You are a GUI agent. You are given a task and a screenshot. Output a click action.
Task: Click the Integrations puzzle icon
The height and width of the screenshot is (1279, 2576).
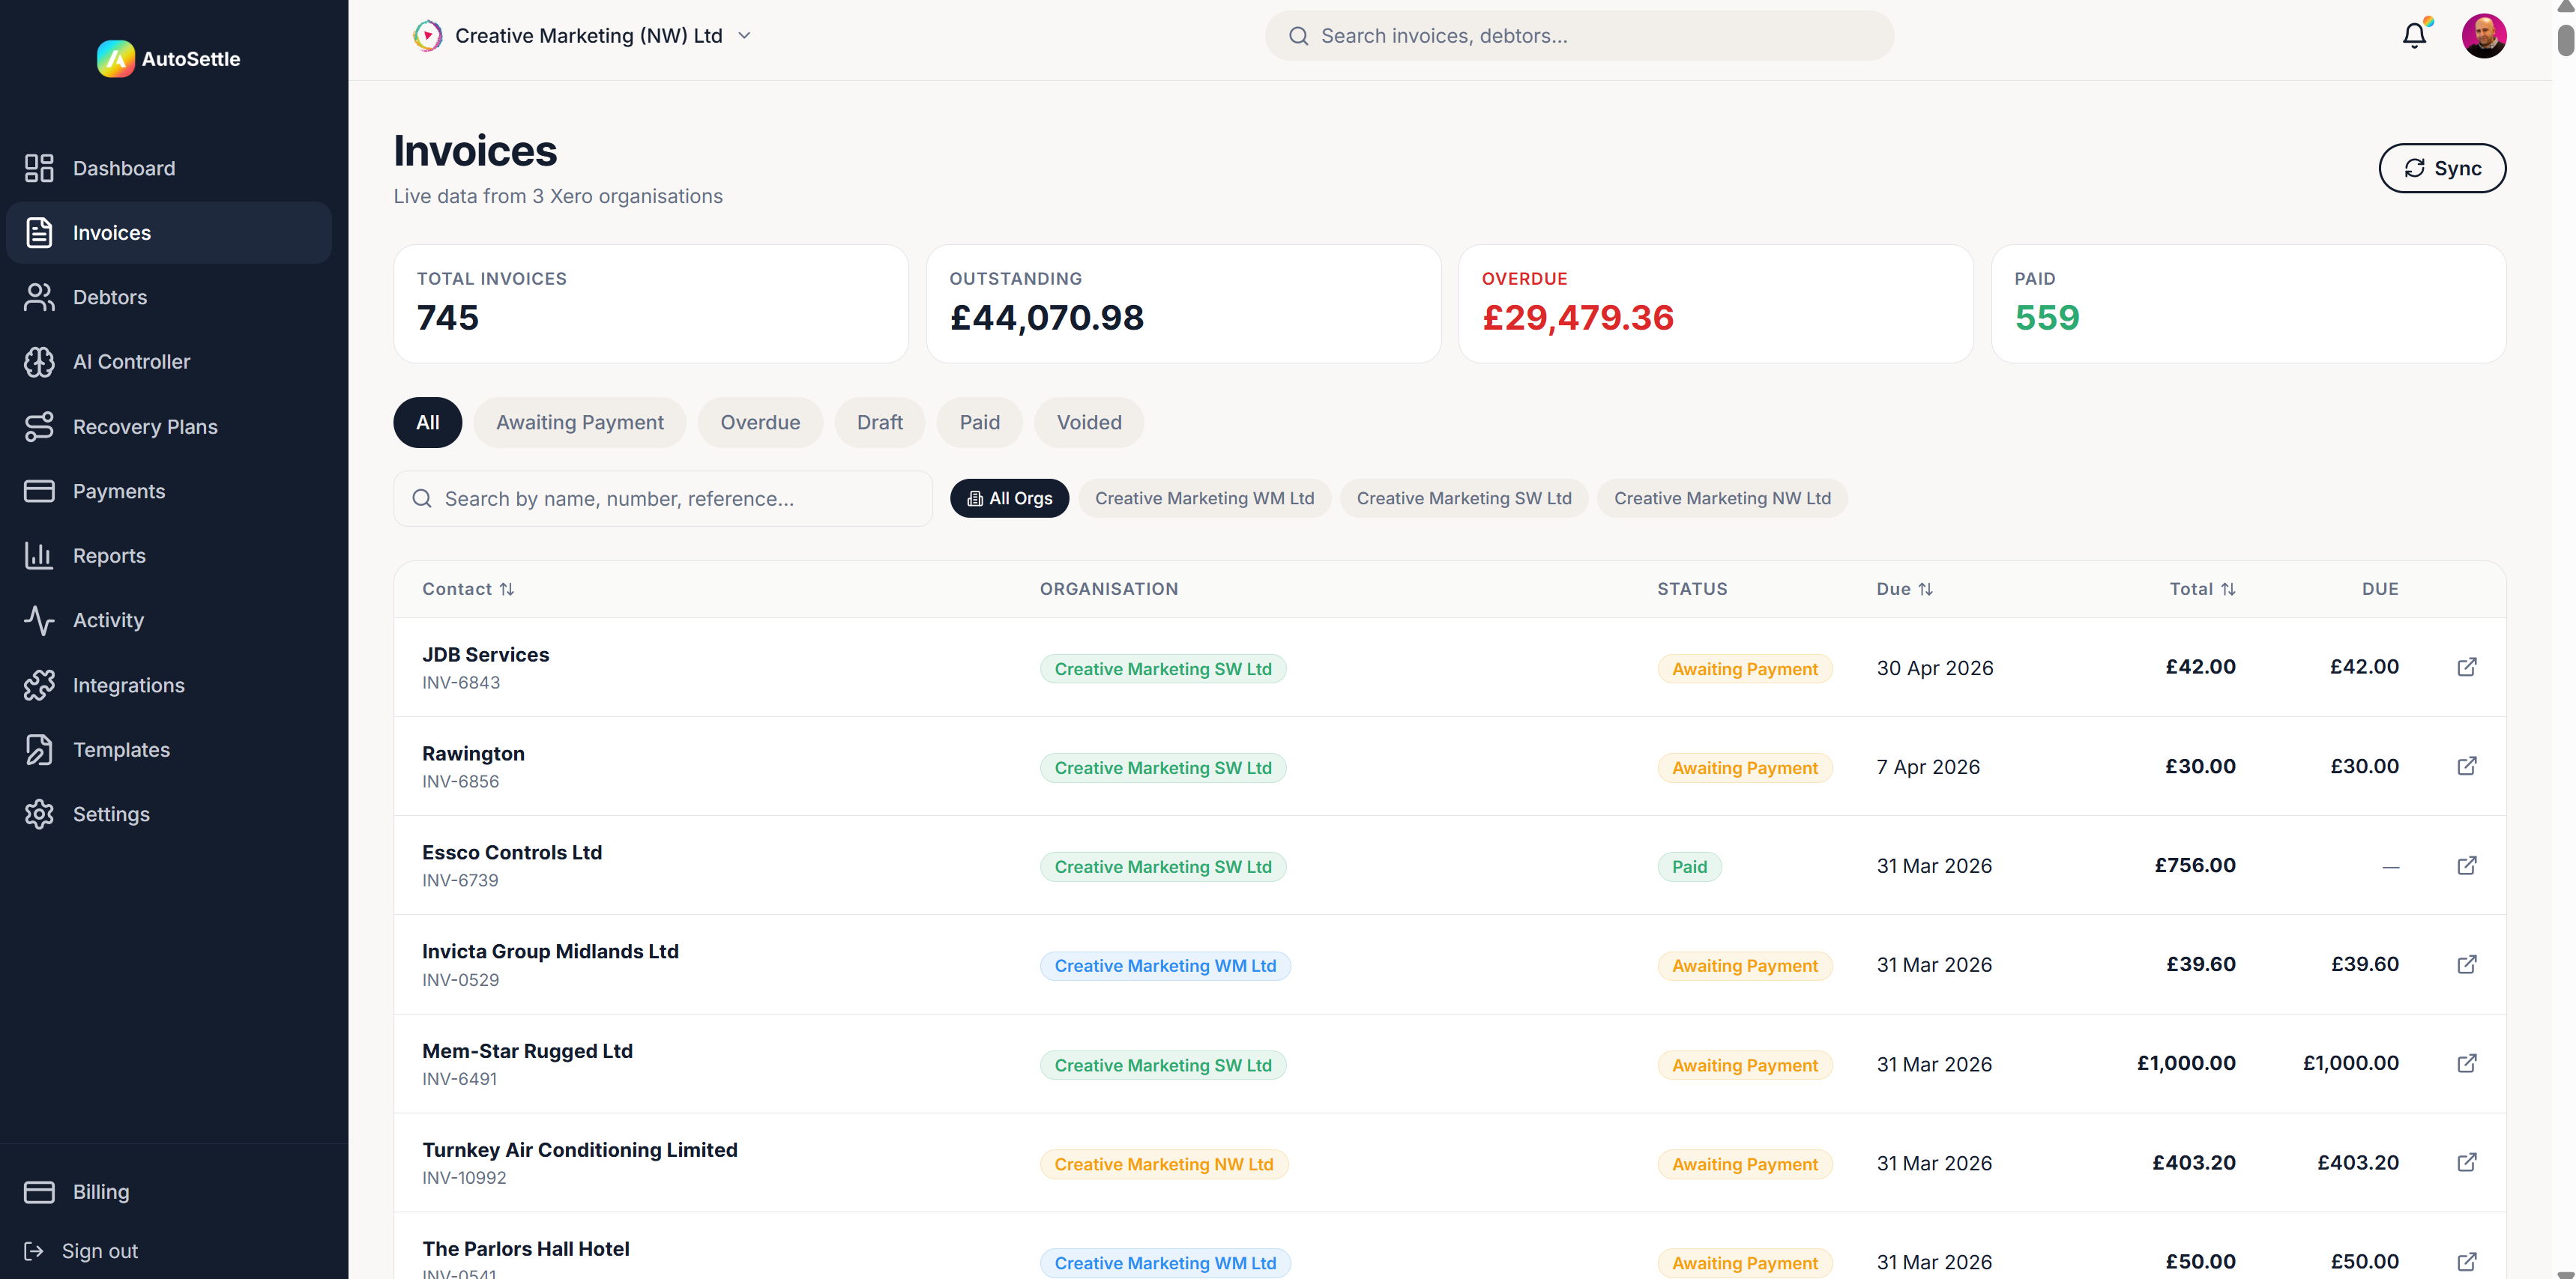click(x=39, y=685)
